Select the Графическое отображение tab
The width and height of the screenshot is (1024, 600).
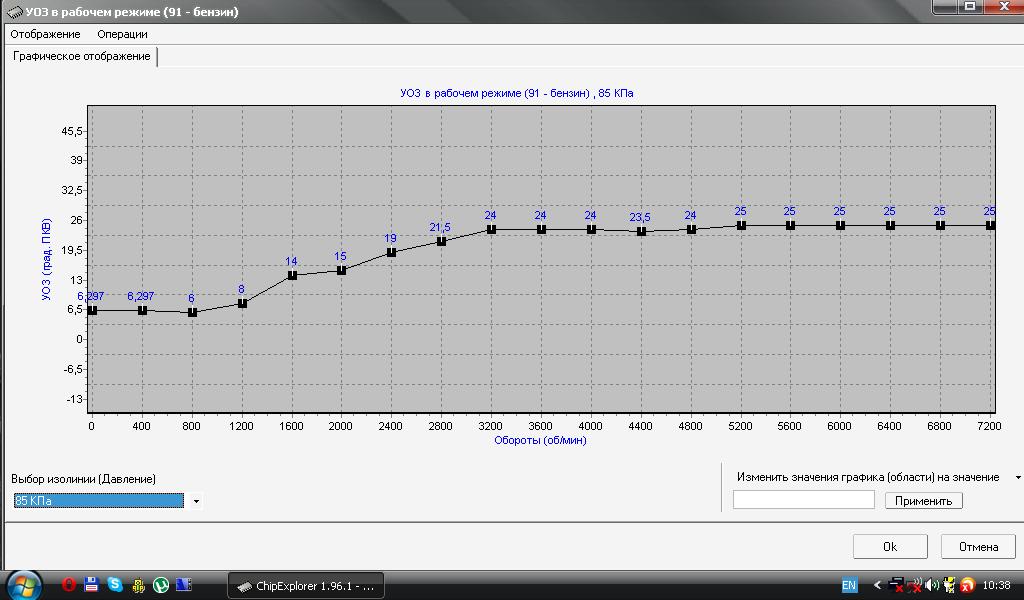[82, 56]
